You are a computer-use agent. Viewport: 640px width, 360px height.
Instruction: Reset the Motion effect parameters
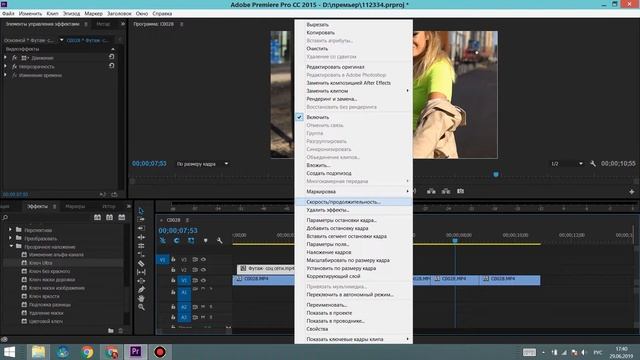pyautogui.click(x=111, y=57)
